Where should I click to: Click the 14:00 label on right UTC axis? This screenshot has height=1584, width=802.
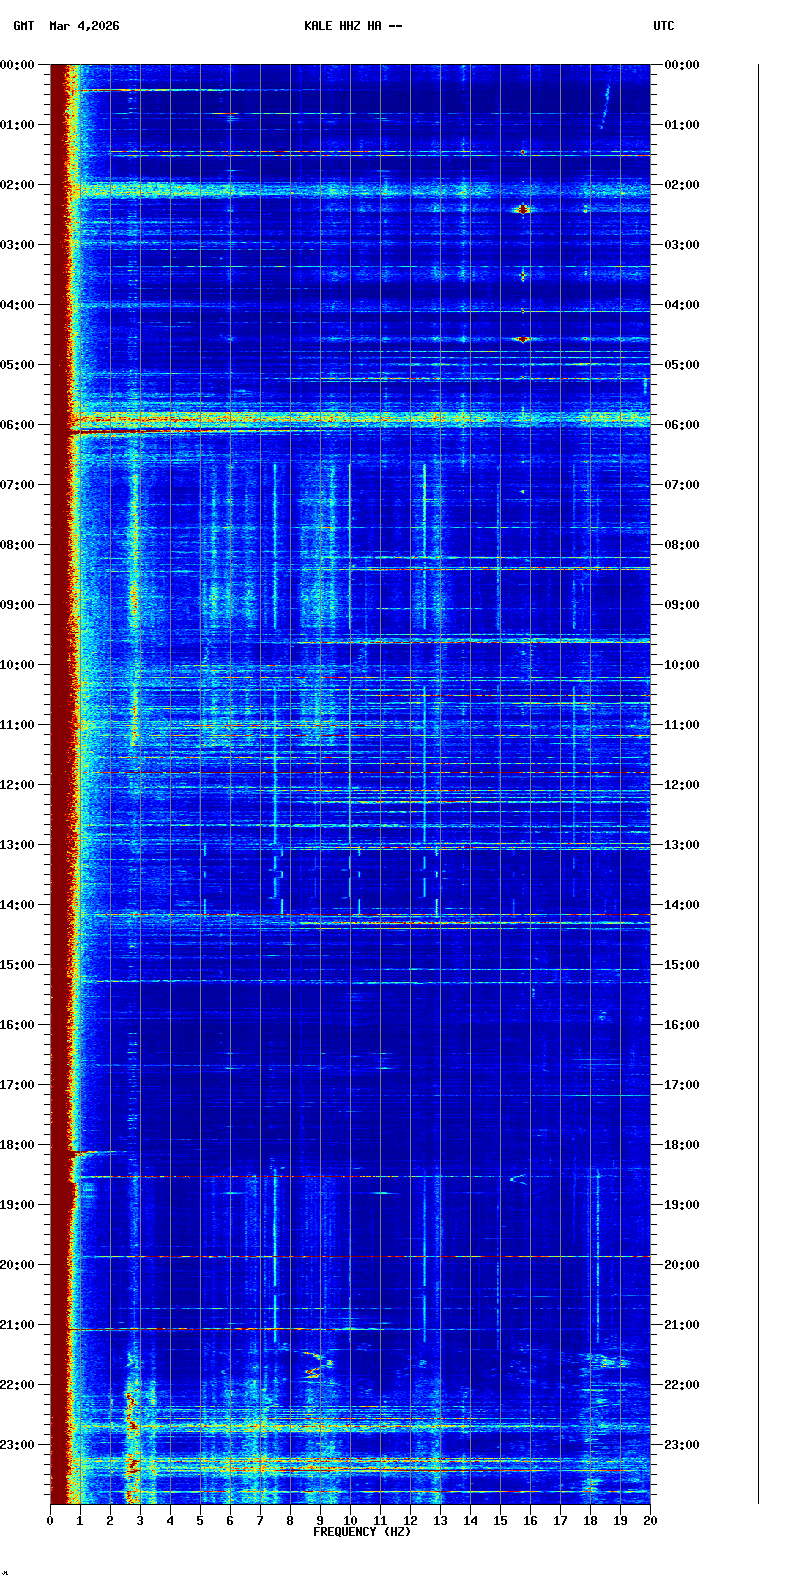[x=682, y=905]
